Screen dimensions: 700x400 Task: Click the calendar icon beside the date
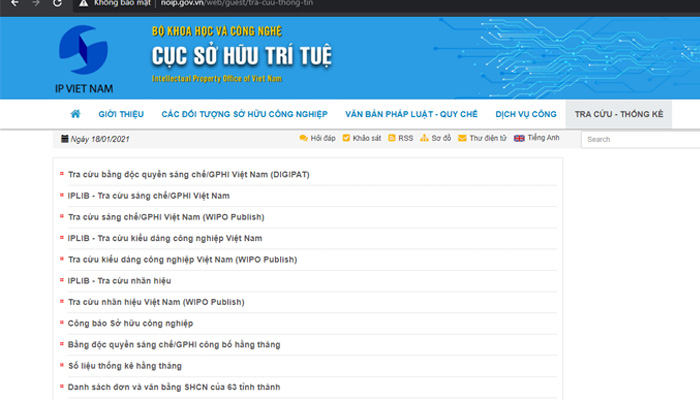tap(65, 139)
